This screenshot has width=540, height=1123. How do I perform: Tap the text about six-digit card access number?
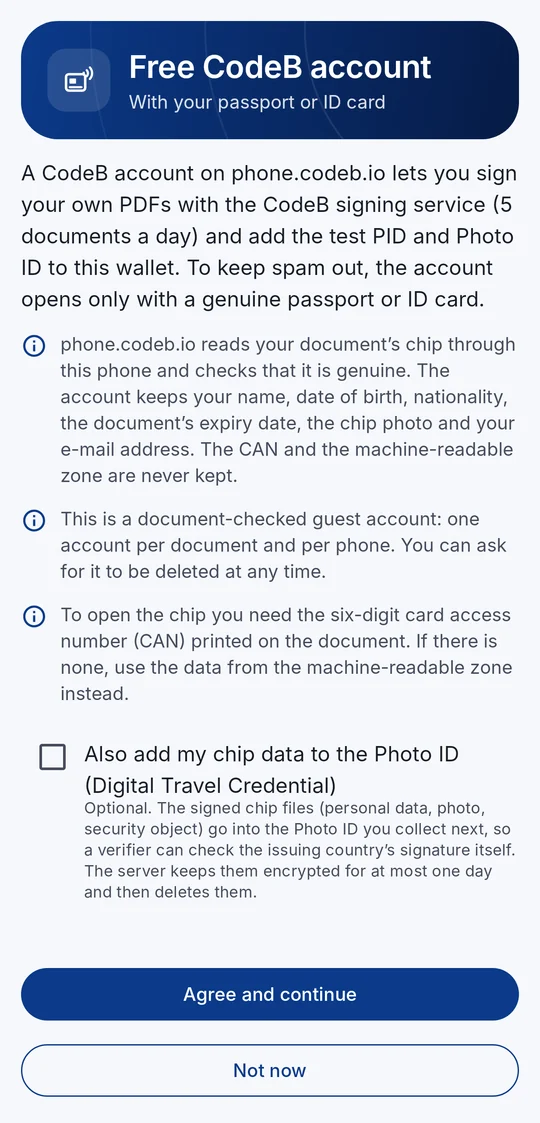(x=286, y=654)
